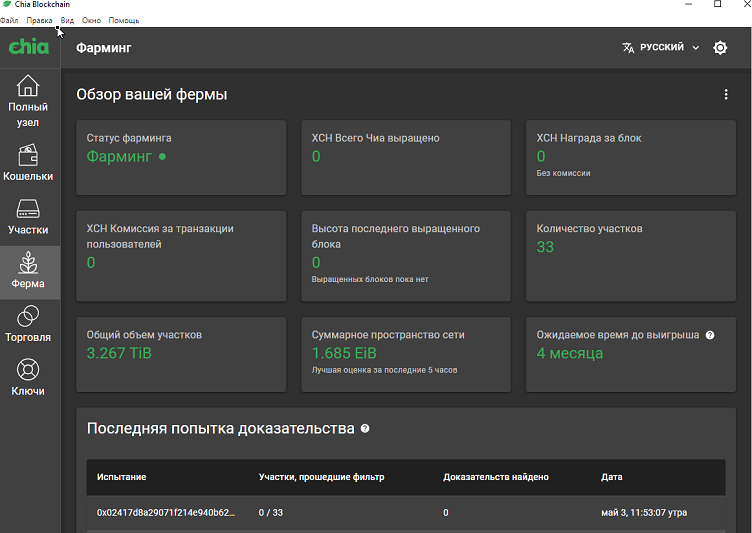Click the Выращенных блоков пока нет text
This screenshot has height=533, width=752.
370,279
